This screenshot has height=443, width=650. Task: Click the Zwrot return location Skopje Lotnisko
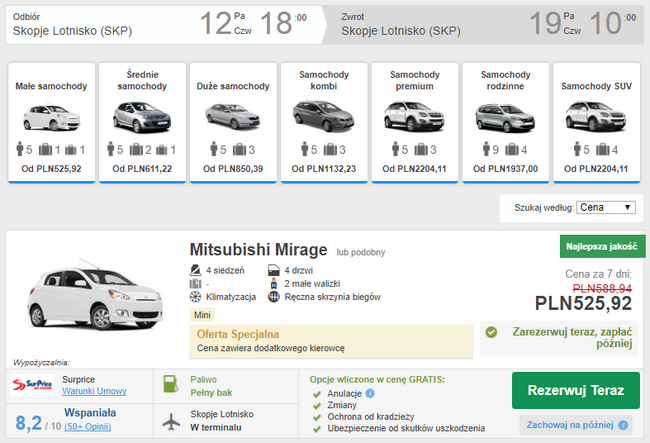click(401, 31)
